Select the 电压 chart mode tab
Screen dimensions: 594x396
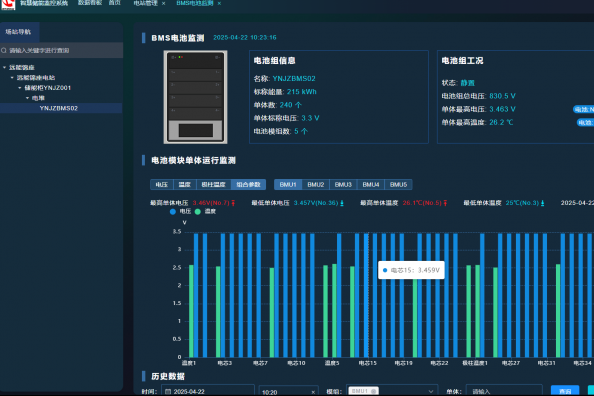click(x=162, y=185)
